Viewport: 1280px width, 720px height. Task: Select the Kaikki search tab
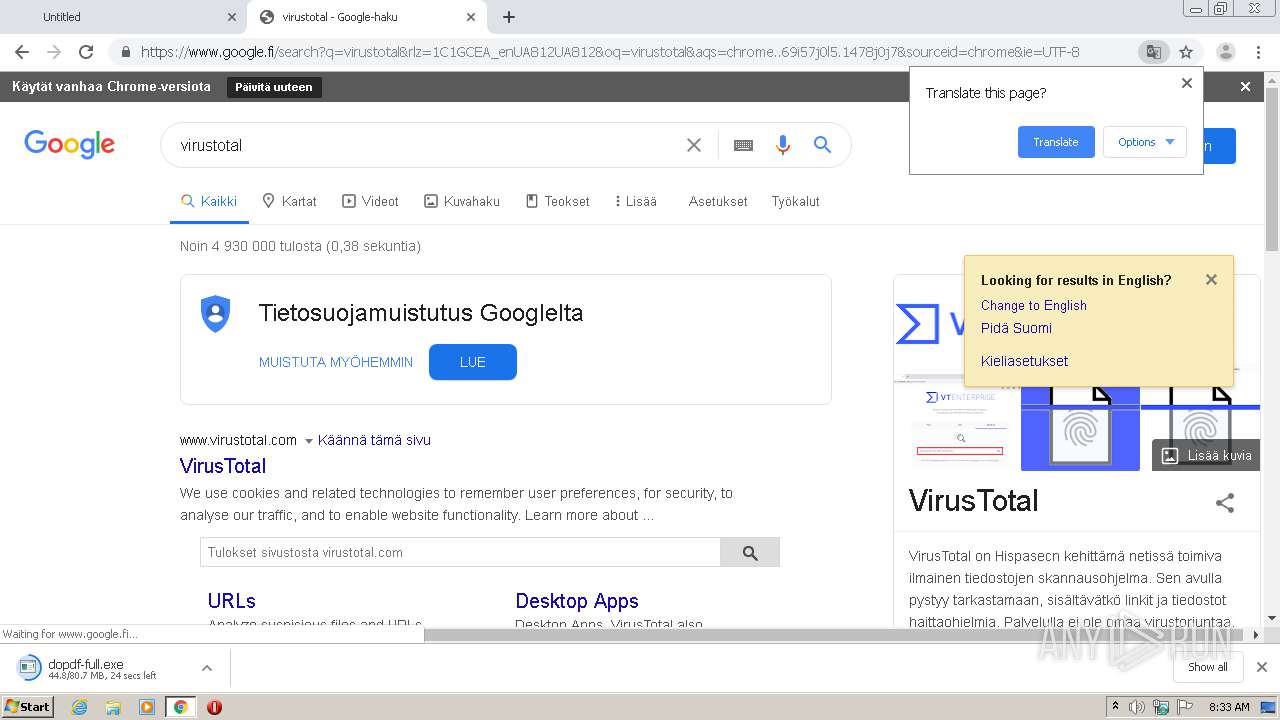209,201
